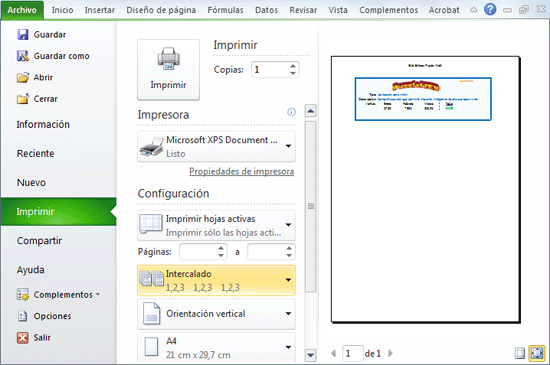Click the Propiedades de impresora link
The width and height of the screenshot is (550, 365).
tap(241, 171)
